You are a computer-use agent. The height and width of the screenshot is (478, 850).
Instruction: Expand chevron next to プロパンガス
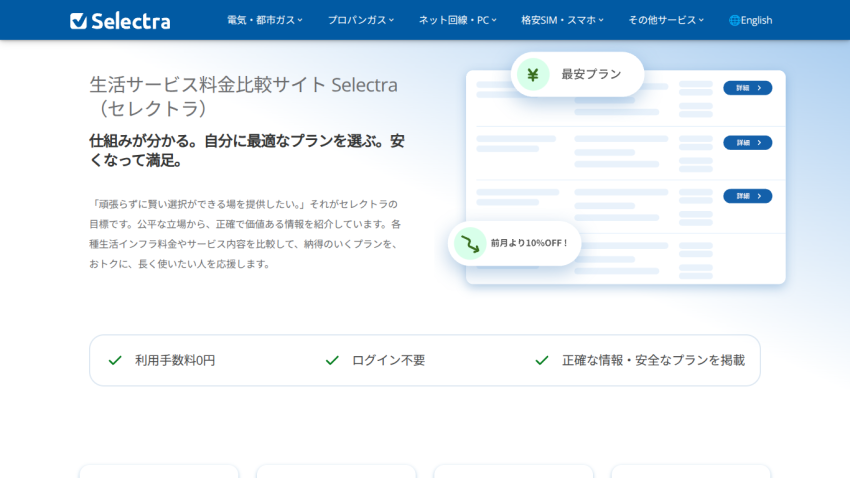[x=391, y=20]
